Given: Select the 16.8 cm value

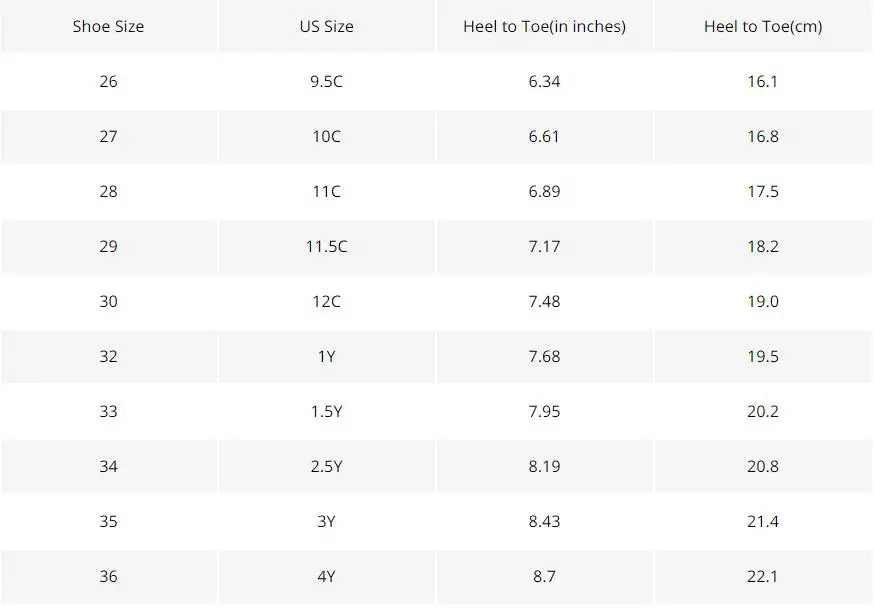Looking at the screenshot, I should [763, 137].
